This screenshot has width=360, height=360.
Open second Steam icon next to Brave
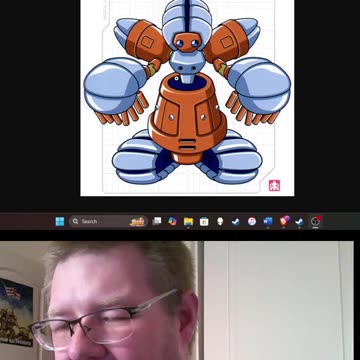[299, 221]
